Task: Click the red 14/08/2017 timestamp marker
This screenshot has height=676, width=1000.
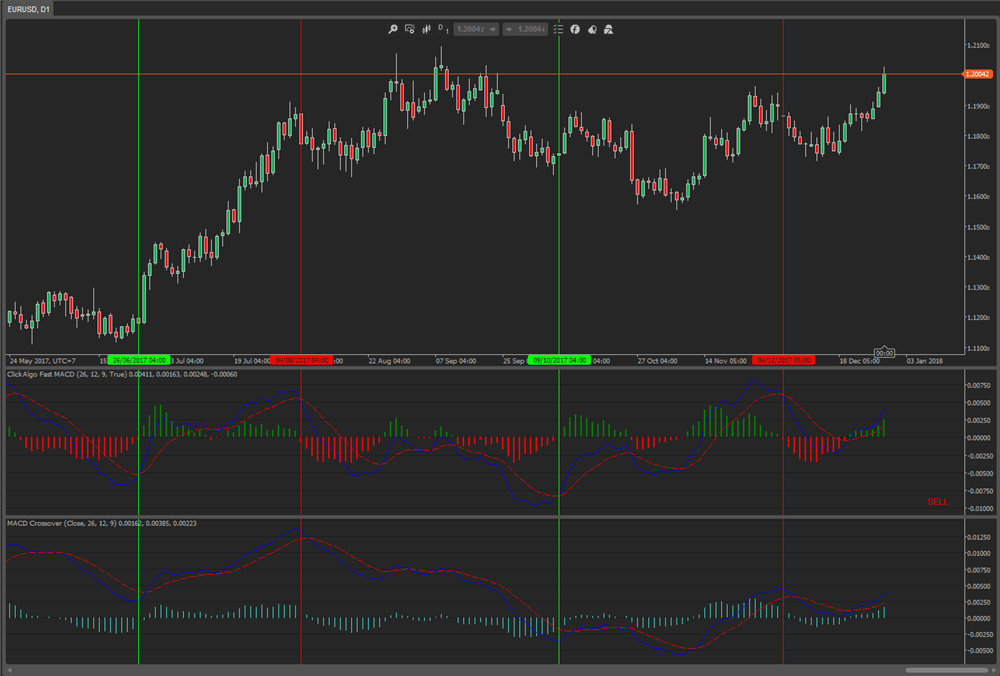Action: 301,353
